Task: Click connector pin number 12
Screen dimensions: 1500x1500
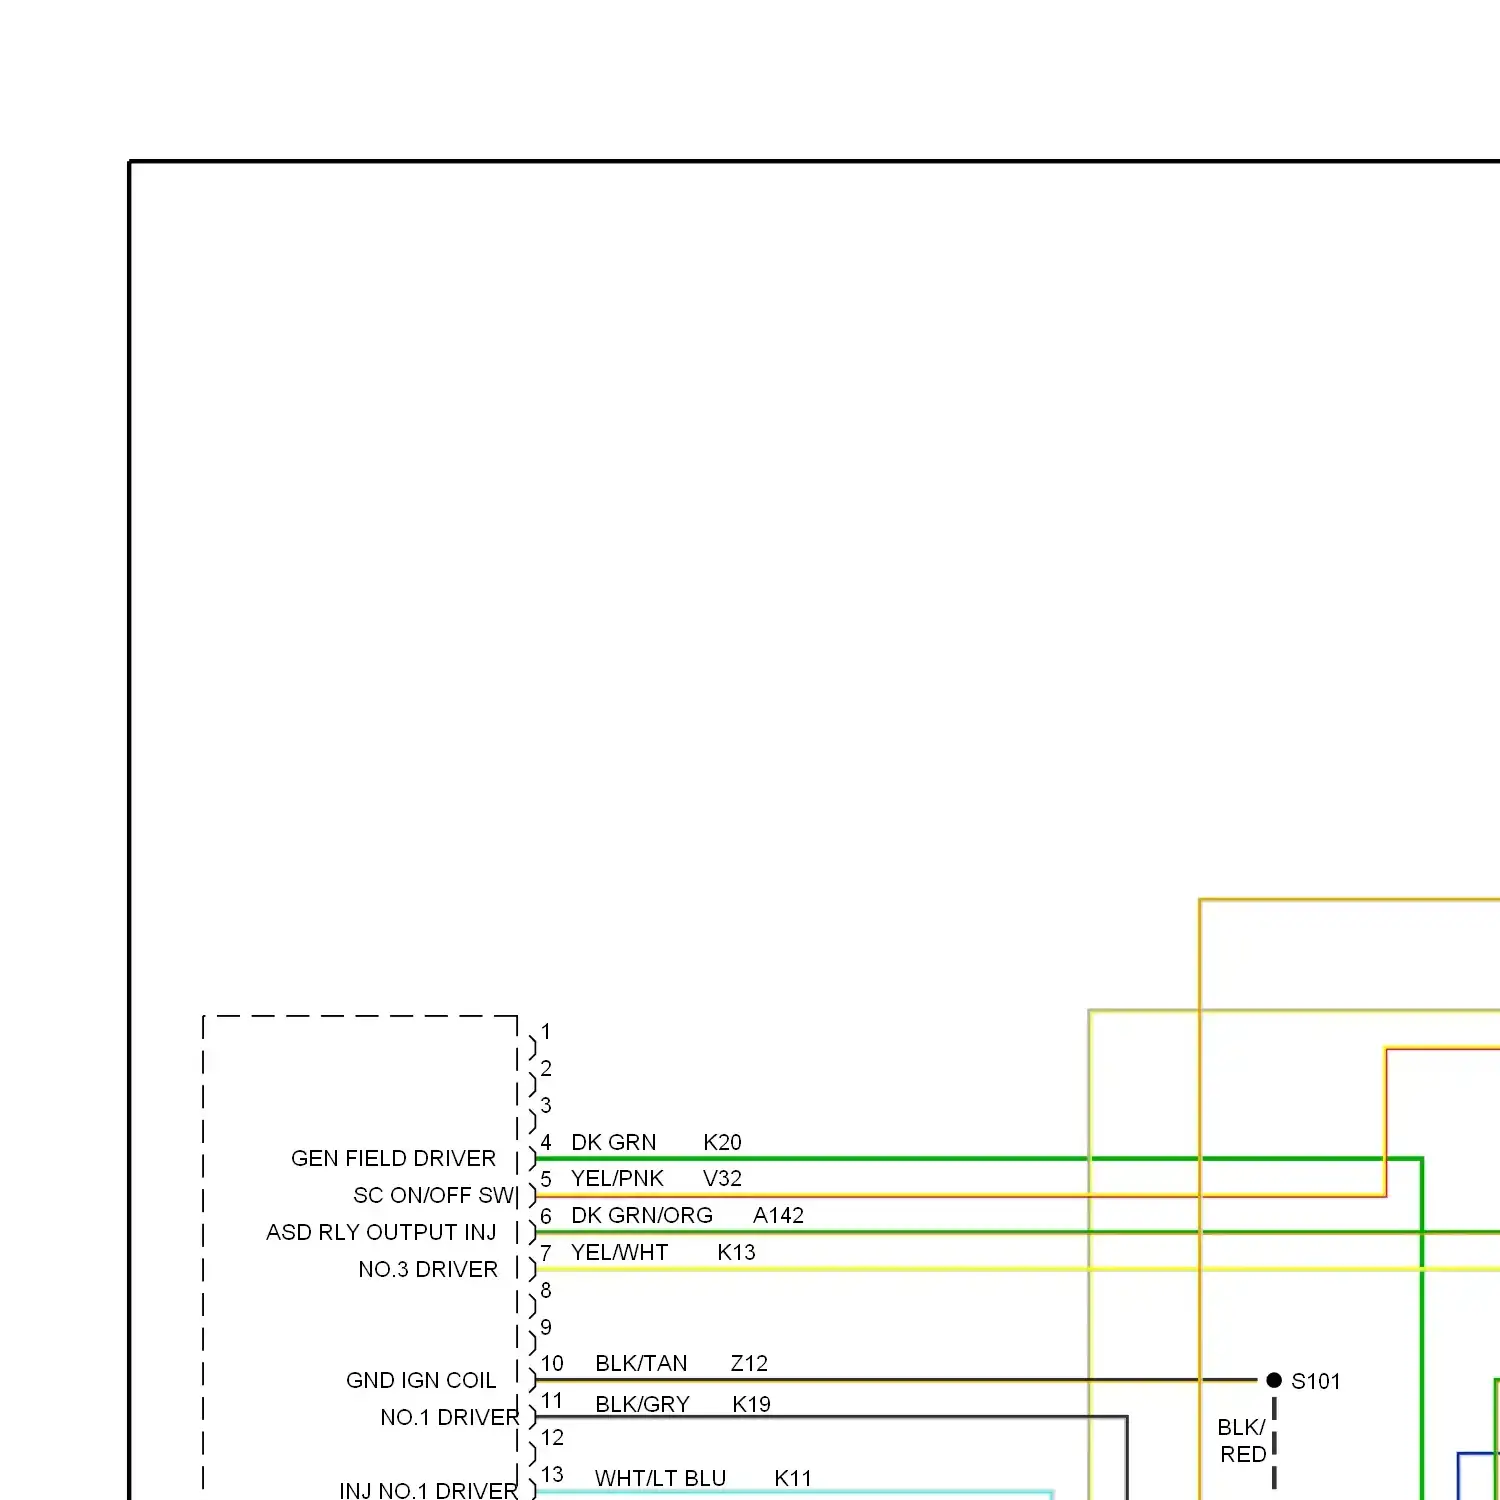Action: 552,1437
